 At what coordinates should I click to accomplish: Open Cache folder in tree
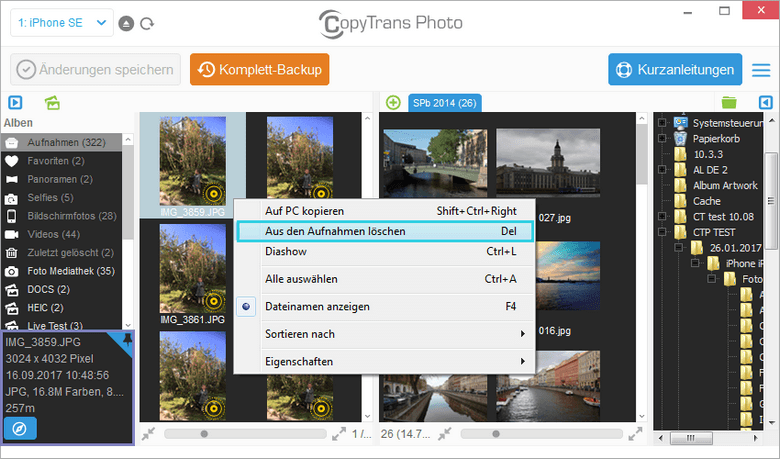coord(706,201)
